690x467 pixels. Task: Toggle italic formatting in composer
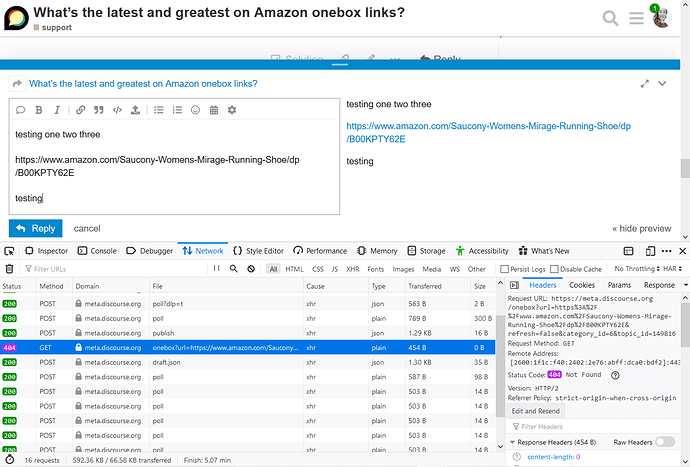pyautogui.click(x=57, y=110)
